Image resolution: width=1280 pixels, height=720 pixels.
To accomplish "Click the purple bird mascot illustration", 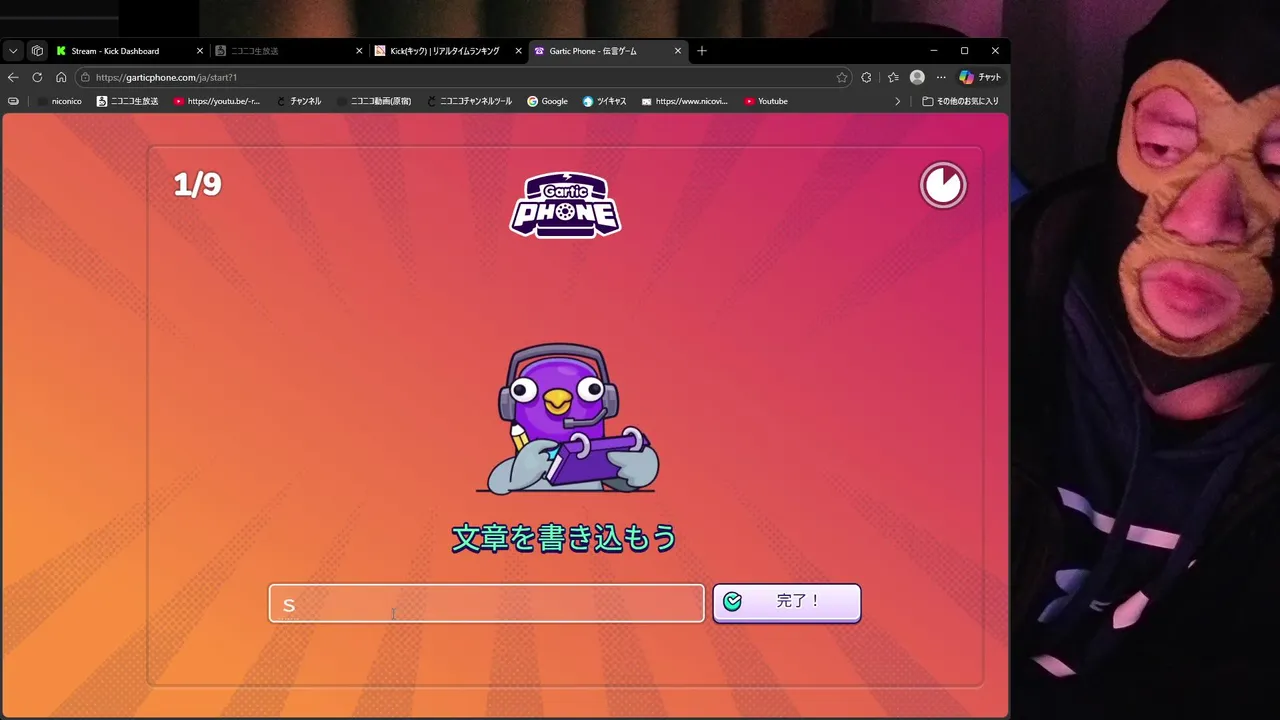I will (567, 419).
